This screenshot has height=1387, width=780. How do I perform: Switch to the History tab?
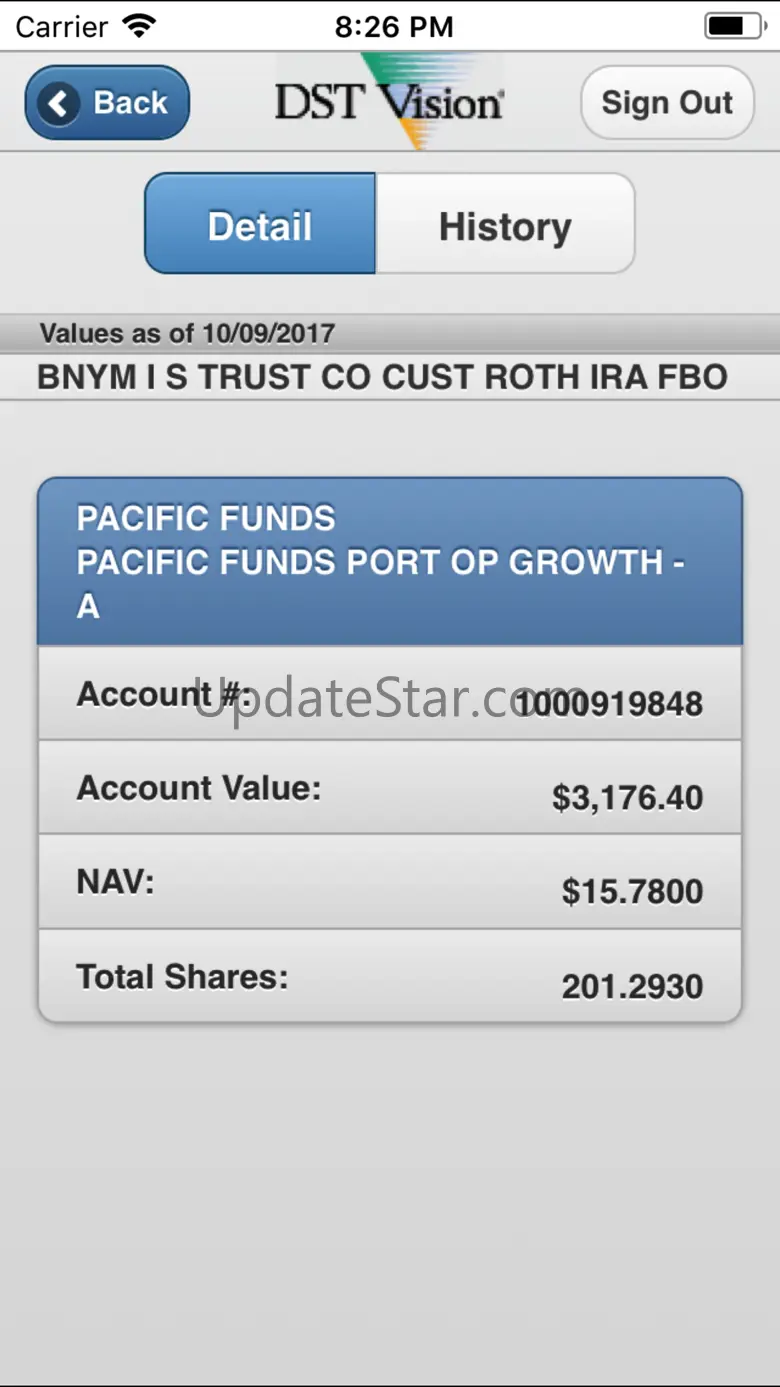point(505,224)
